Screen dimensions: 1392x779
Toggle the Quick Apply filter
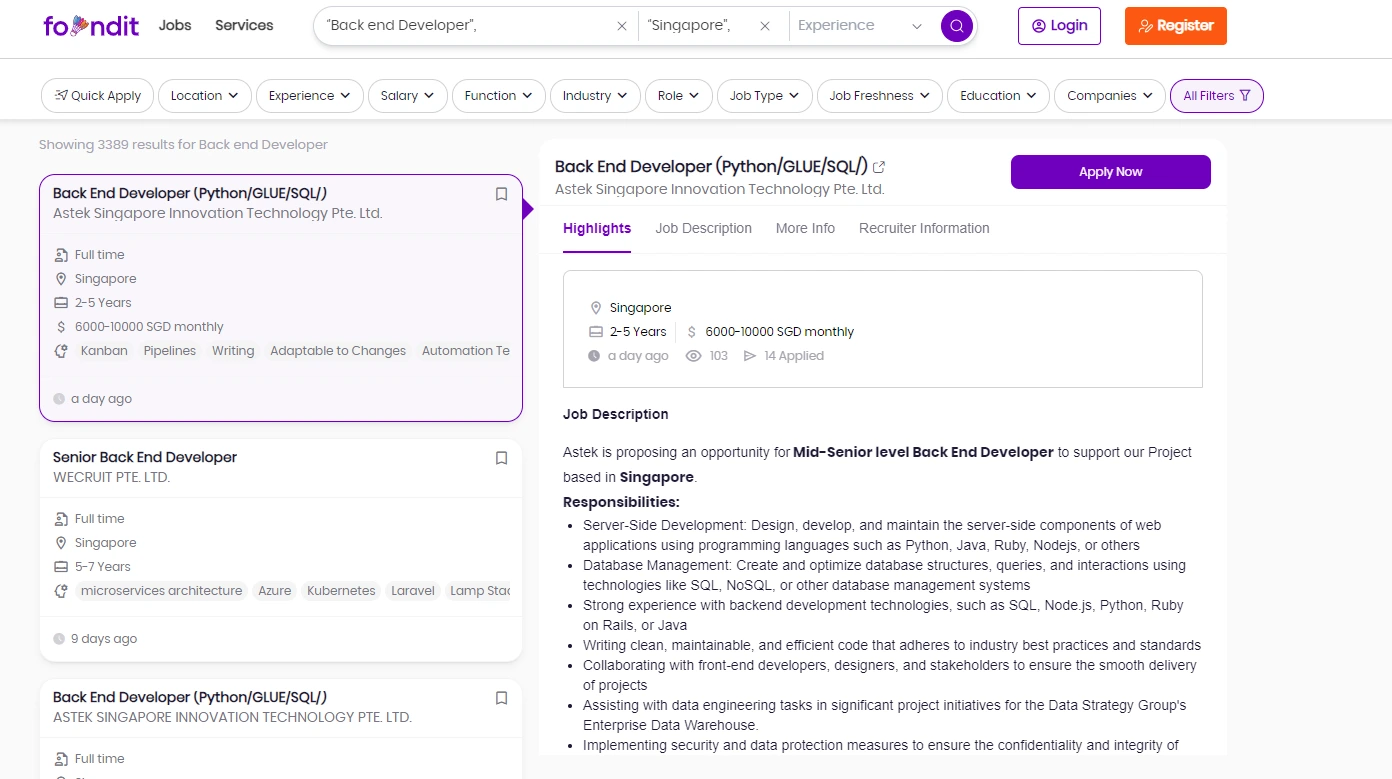(98, 96)
